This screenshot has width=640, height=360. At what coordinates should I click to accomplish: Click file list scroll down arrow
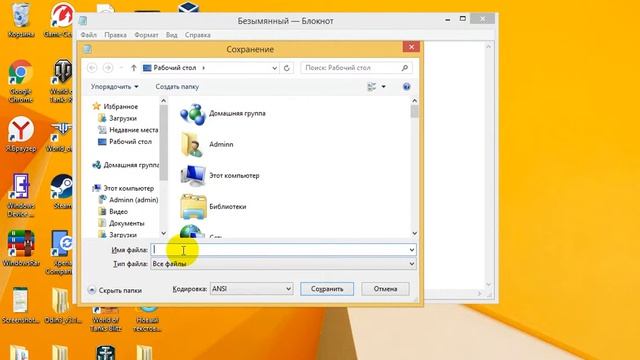click(x=415, y=233)
